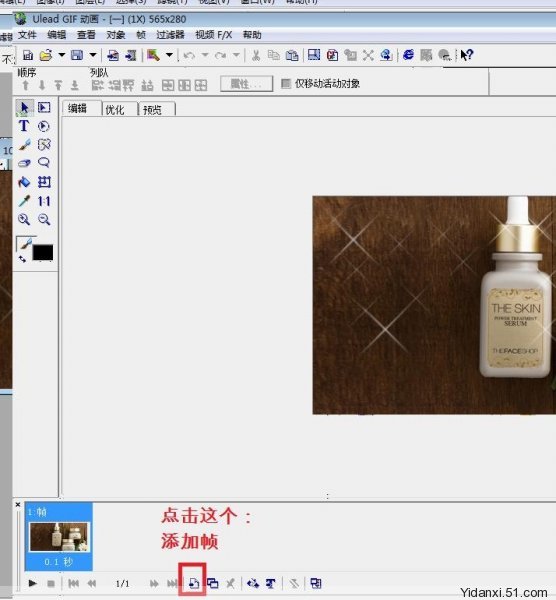Open the dropdown beside the image editor icon

click(169, 55)
